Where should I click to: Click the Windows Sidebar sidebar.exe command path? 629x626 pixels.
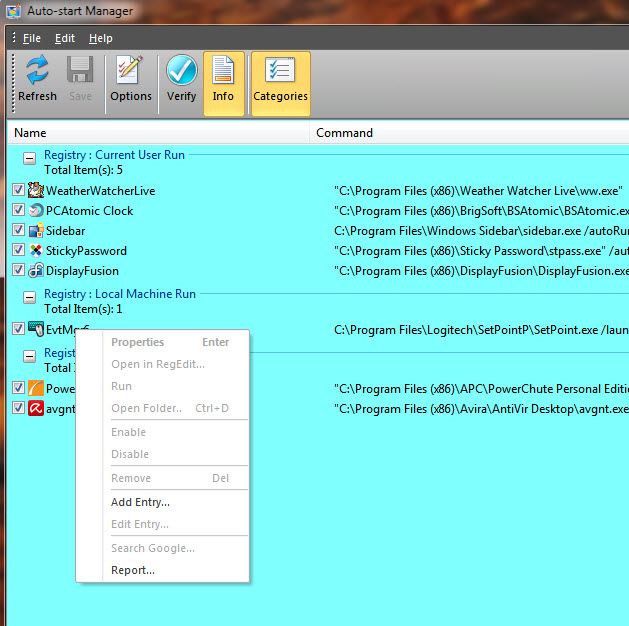pos(481,231)
